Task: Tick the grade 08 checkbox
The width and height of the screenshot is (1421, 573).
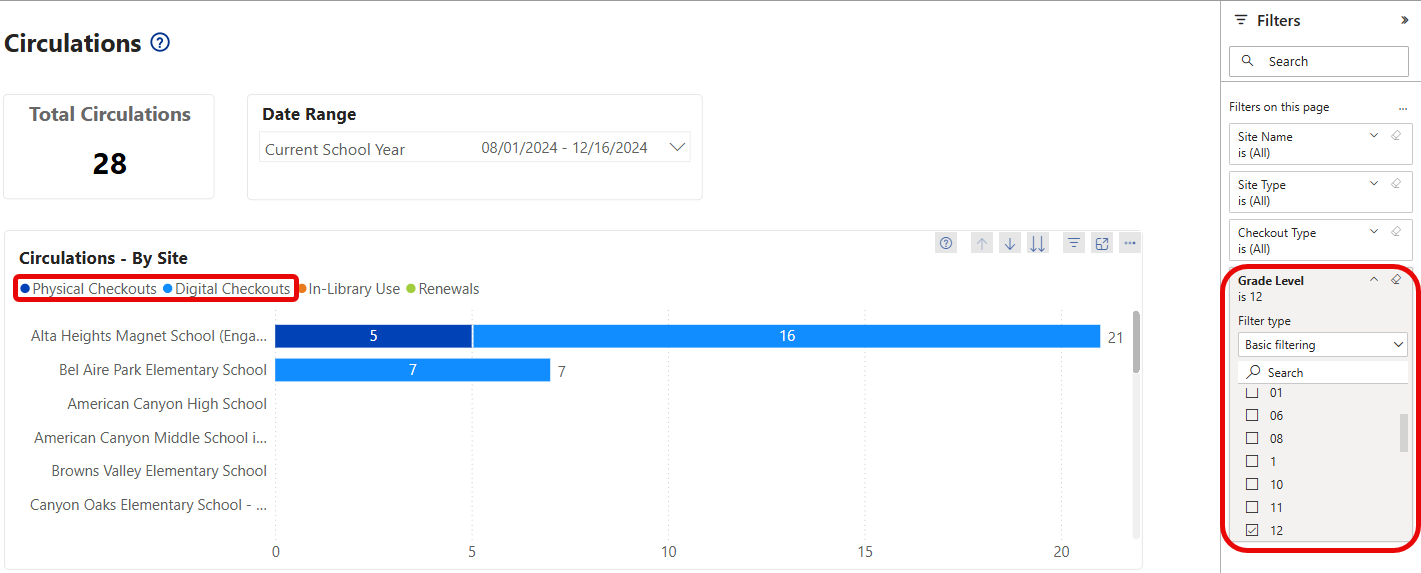Action: point(1252,438)
